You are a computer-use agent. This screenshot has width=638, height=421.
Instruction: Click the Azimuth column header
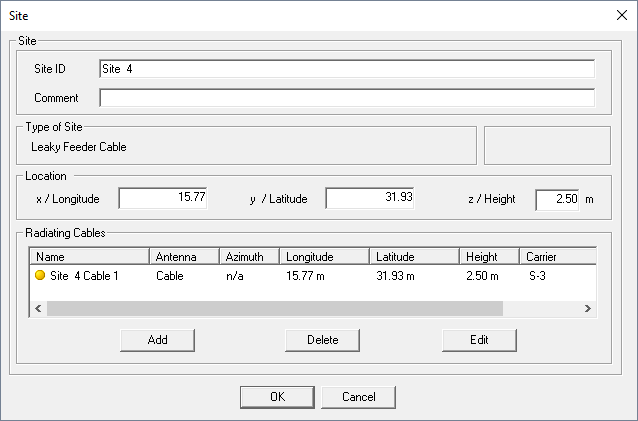[247, 257]
